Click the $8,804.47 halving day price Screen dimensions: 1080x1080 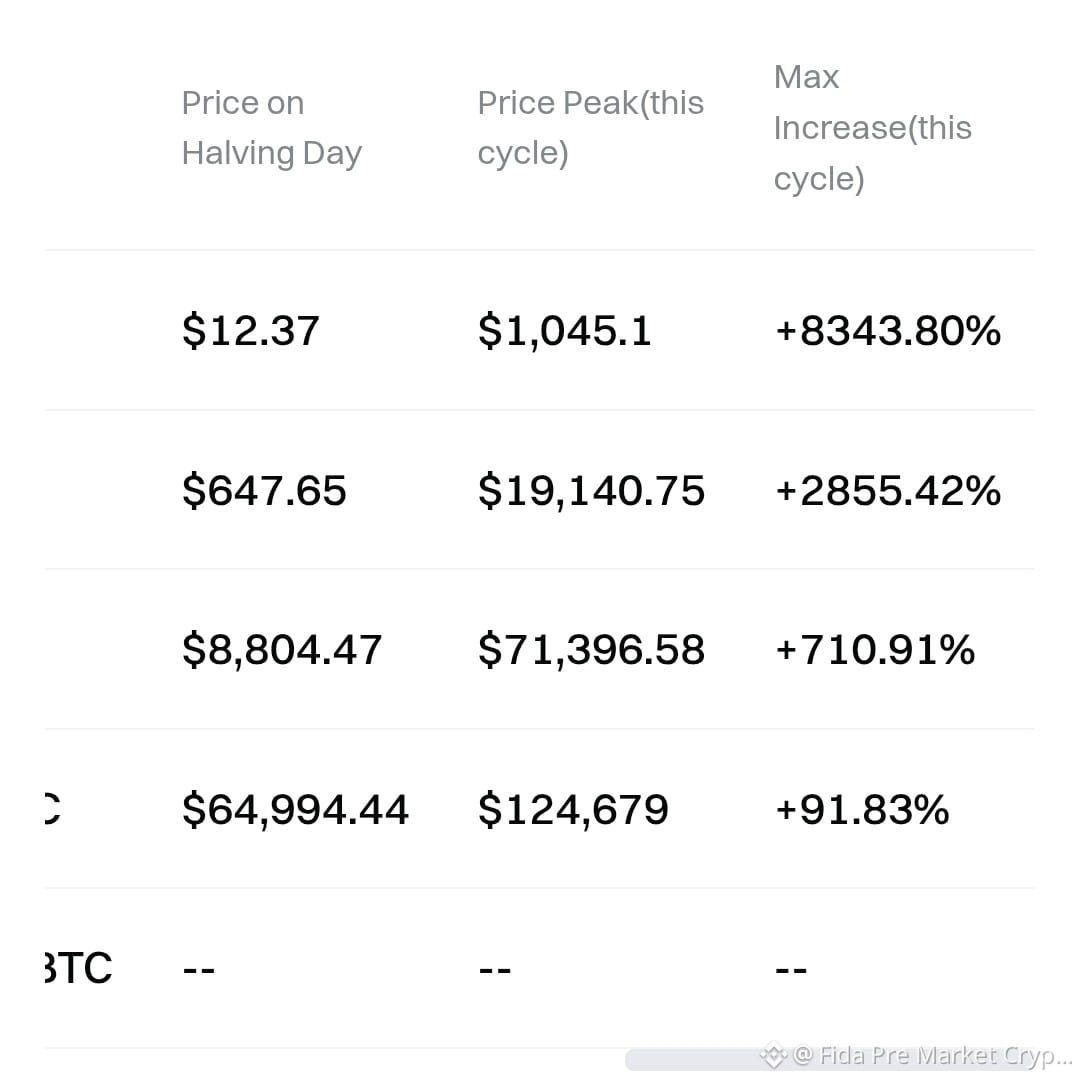282,649
